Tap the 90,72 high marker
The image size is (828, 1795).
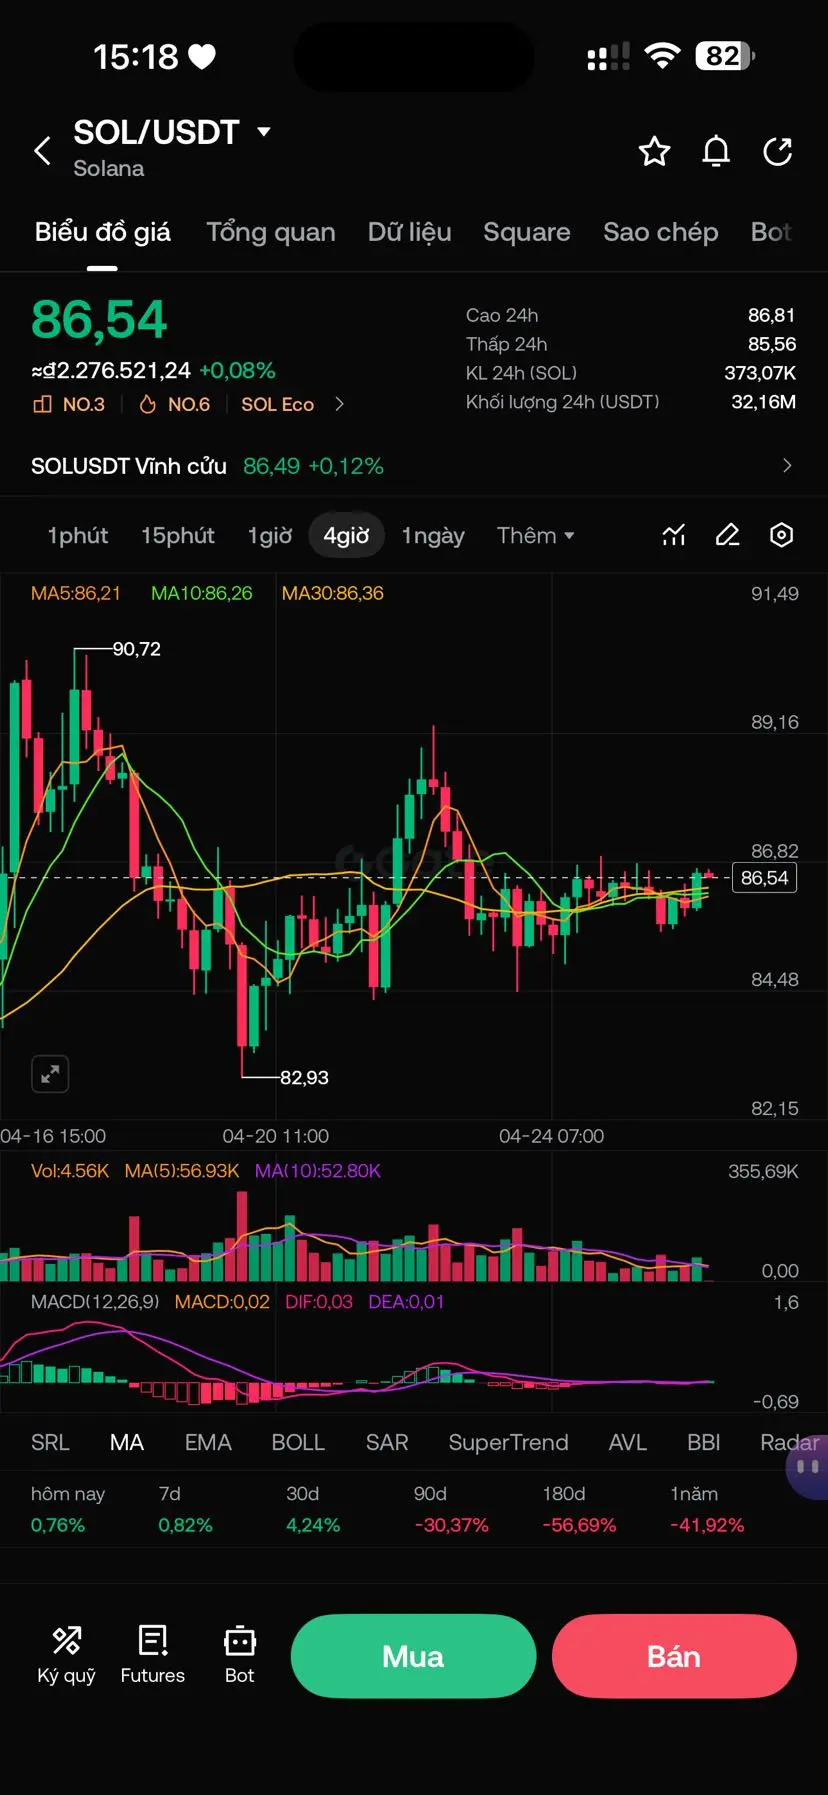click(136, 649)
